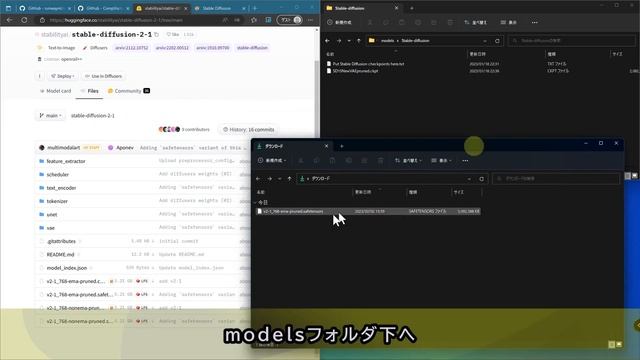Open the model_index.json file
The height and width of the screenshot is (360, 640).
tap(67, 268)
